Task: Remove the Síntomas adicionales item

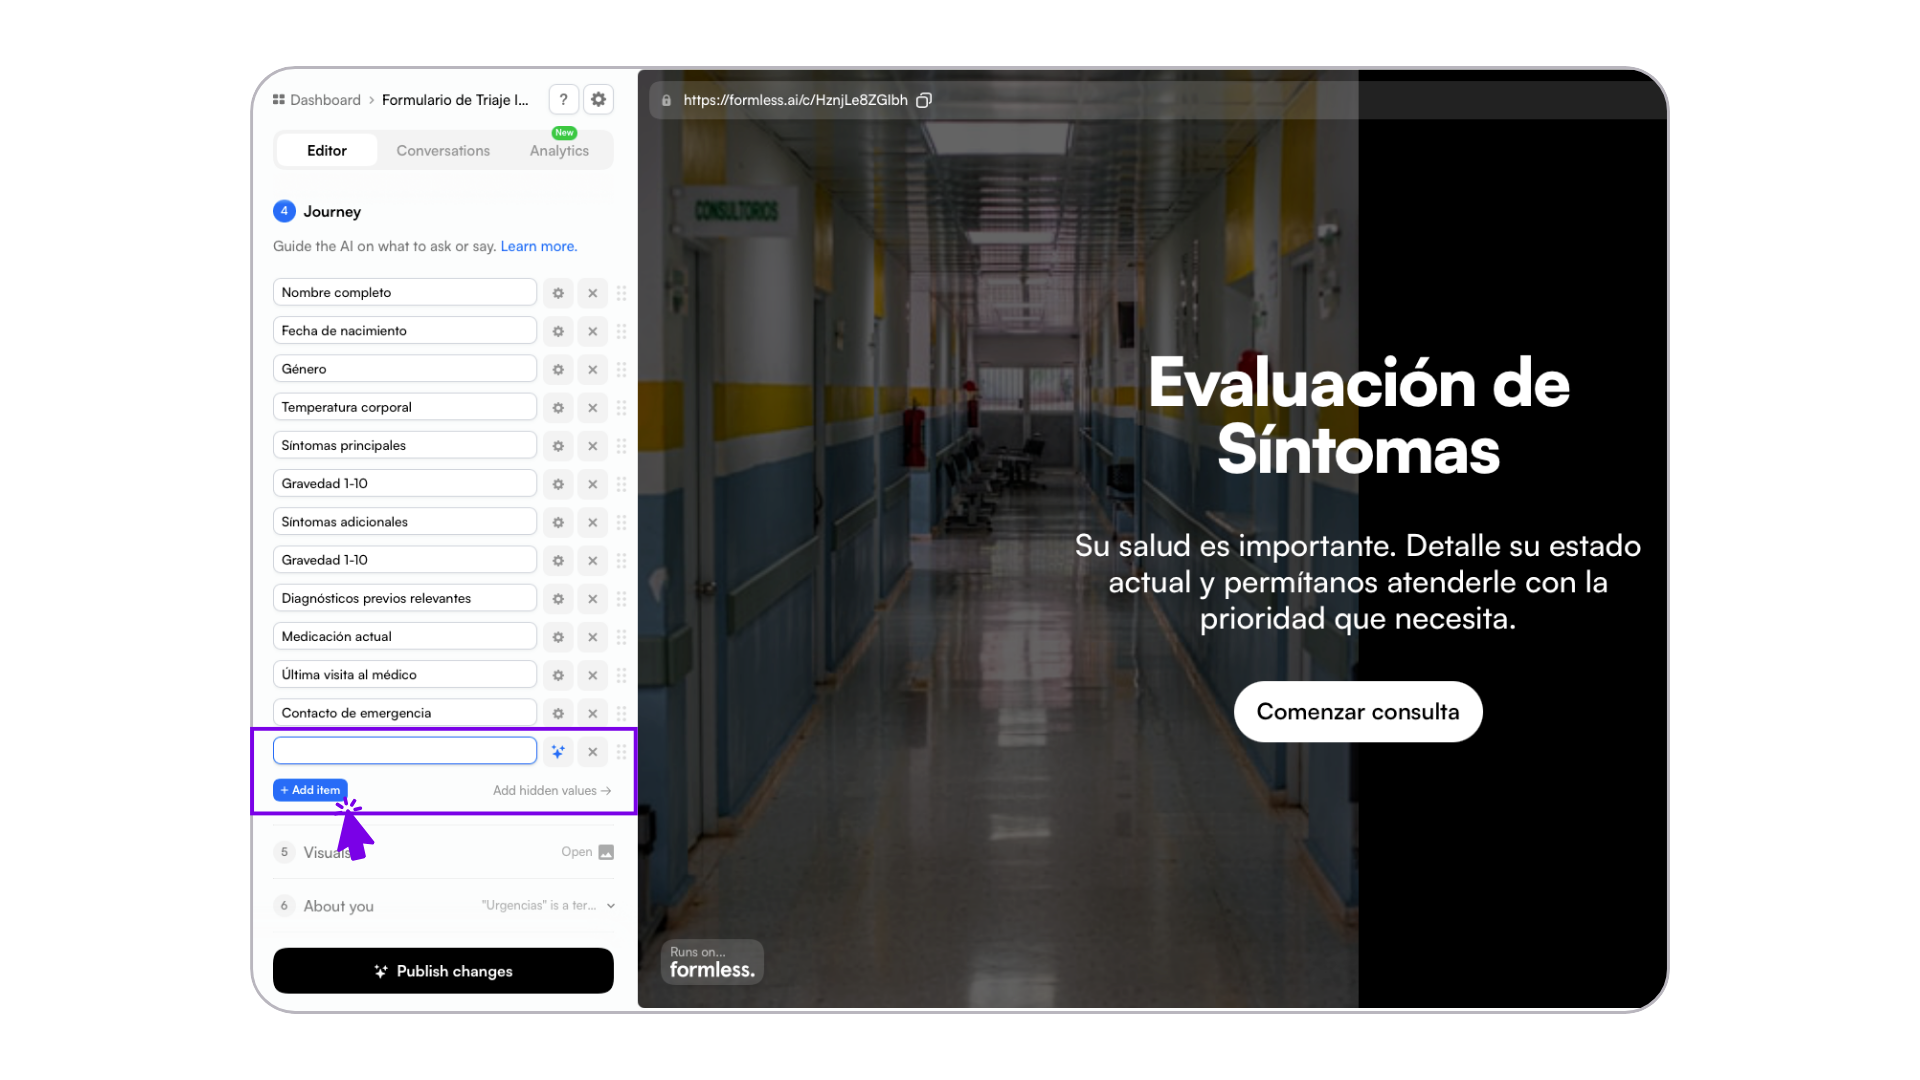Action: coord(592,522)
